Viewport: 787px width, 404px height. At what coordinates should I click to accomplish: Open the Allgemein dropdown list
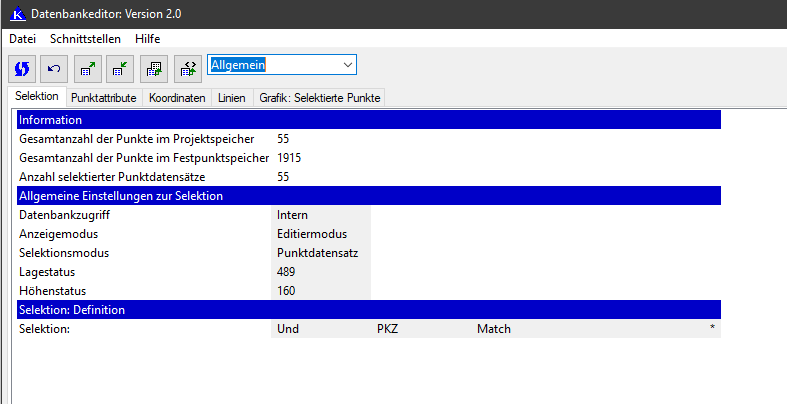(347, 65)
